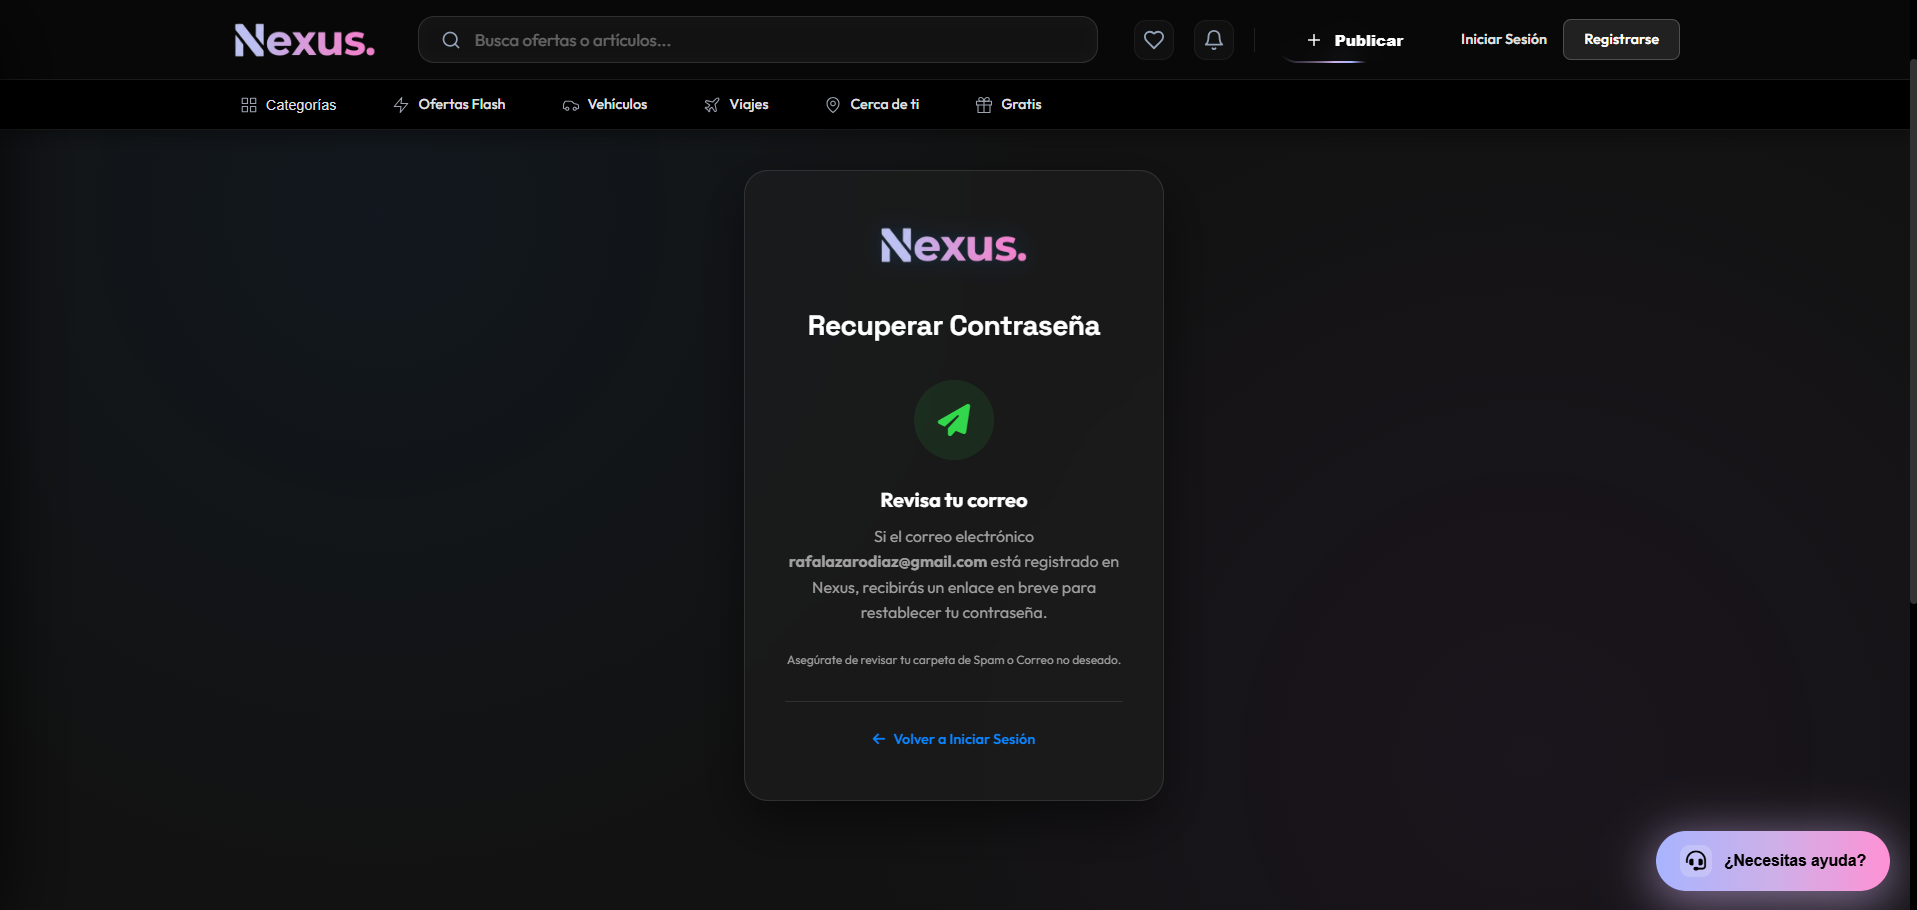Click the Publicar button
Viewport: 1917px width, 910px height.
pos(1355,40)
